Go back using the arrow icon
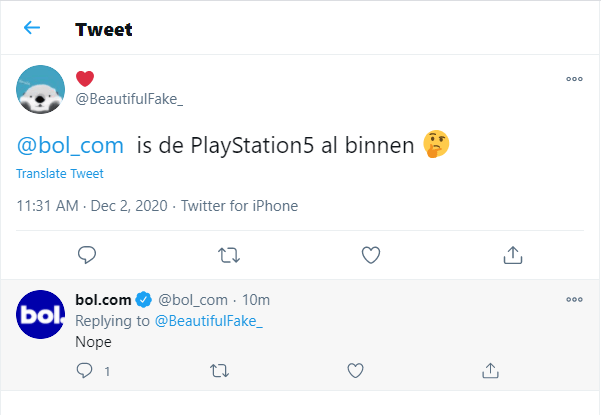Viewport: 601px width, 415px height. coord(32,28)
